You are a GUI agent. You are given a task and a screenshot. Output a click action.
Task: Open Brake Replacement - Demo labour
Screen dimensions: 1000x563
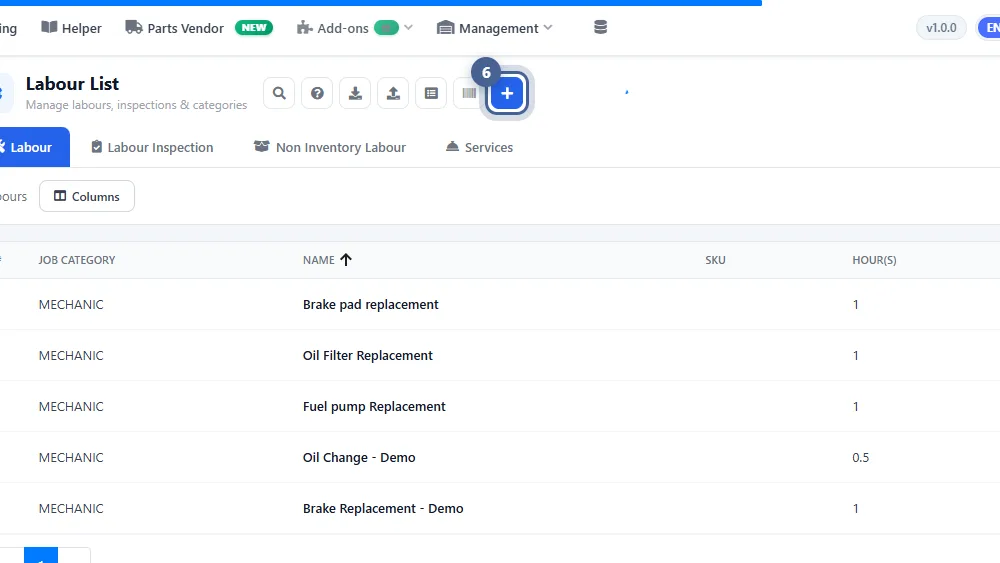(383, 509)
